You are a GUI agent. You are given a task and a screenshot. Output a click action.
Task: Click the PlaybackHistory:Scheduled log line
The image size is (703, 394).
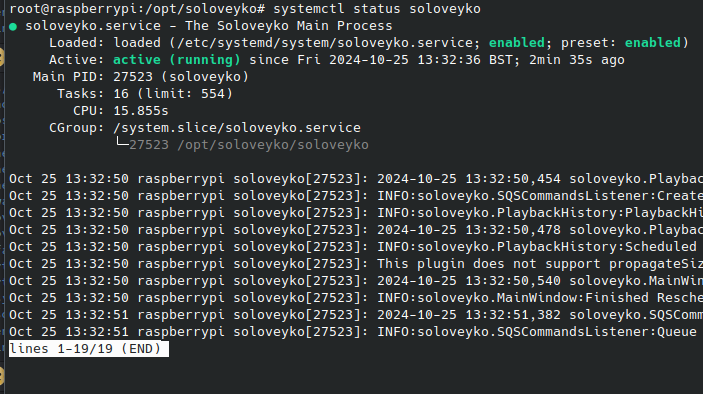[356, 247]
